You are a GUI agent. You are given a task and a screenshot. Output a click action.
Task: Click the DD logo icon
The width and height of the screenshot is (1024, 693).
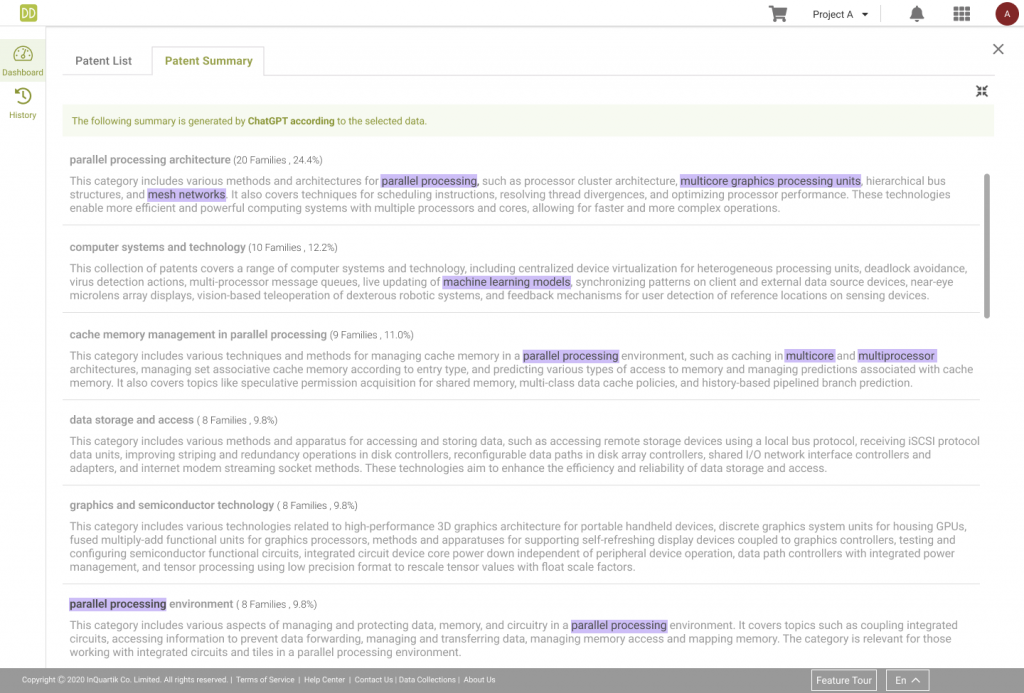coord(28,13)
